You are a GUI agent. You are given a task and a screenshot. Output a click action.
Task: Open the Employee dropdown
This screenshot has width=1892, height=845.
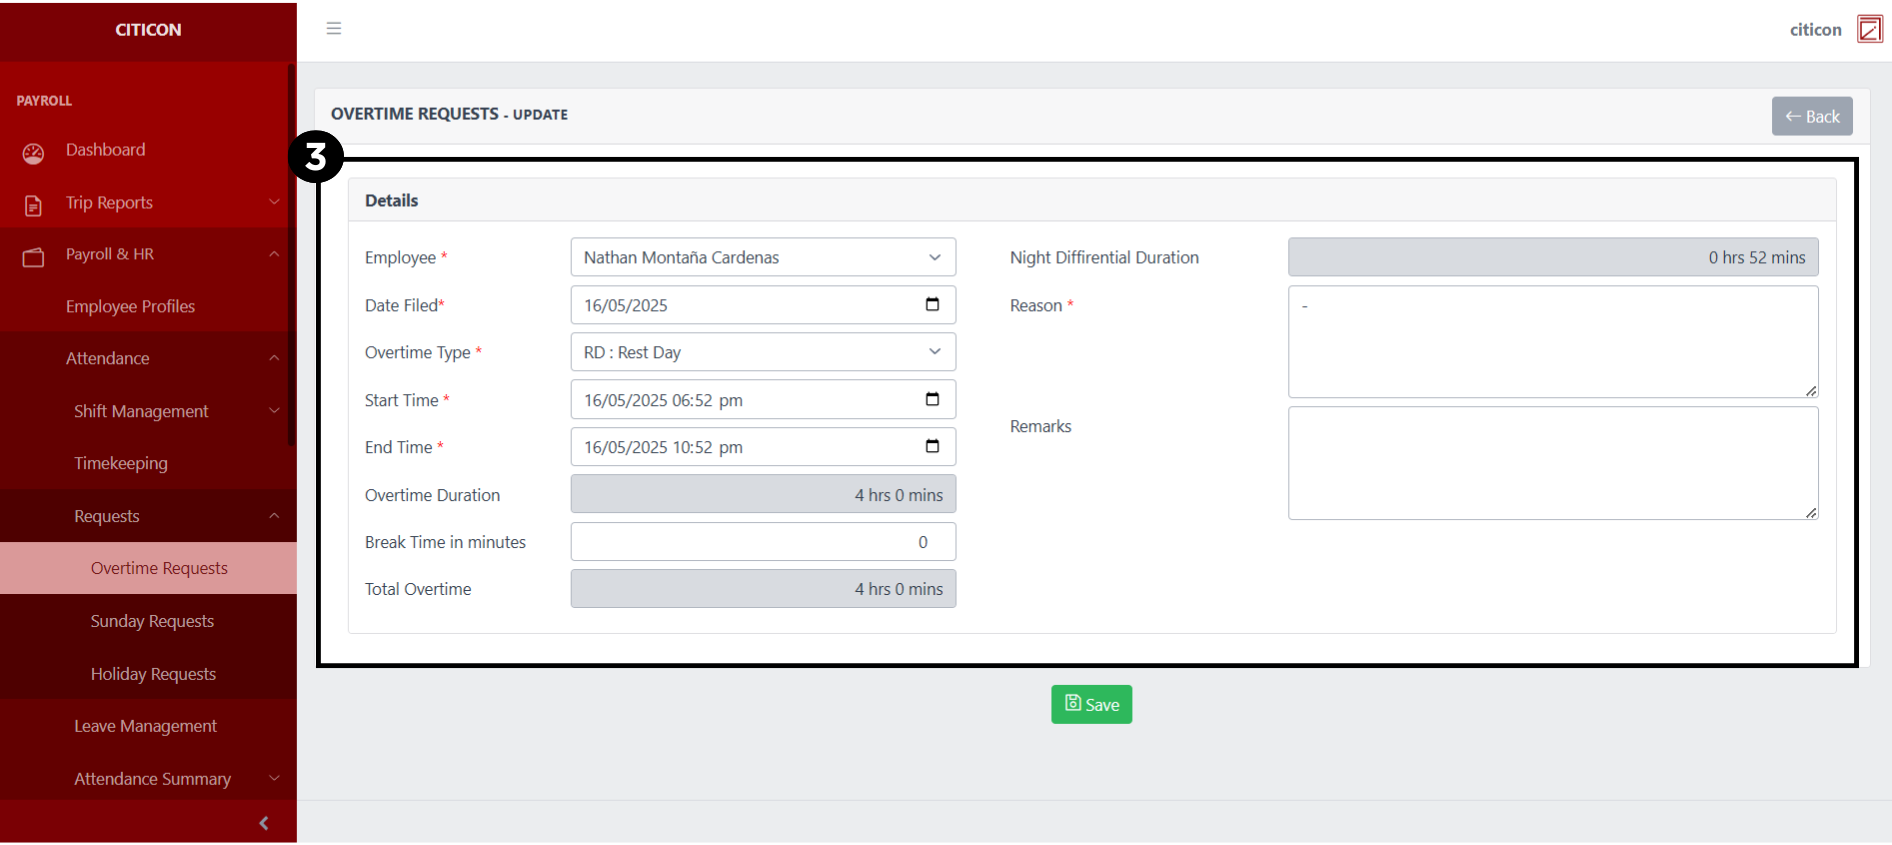[x=762, y=258]
